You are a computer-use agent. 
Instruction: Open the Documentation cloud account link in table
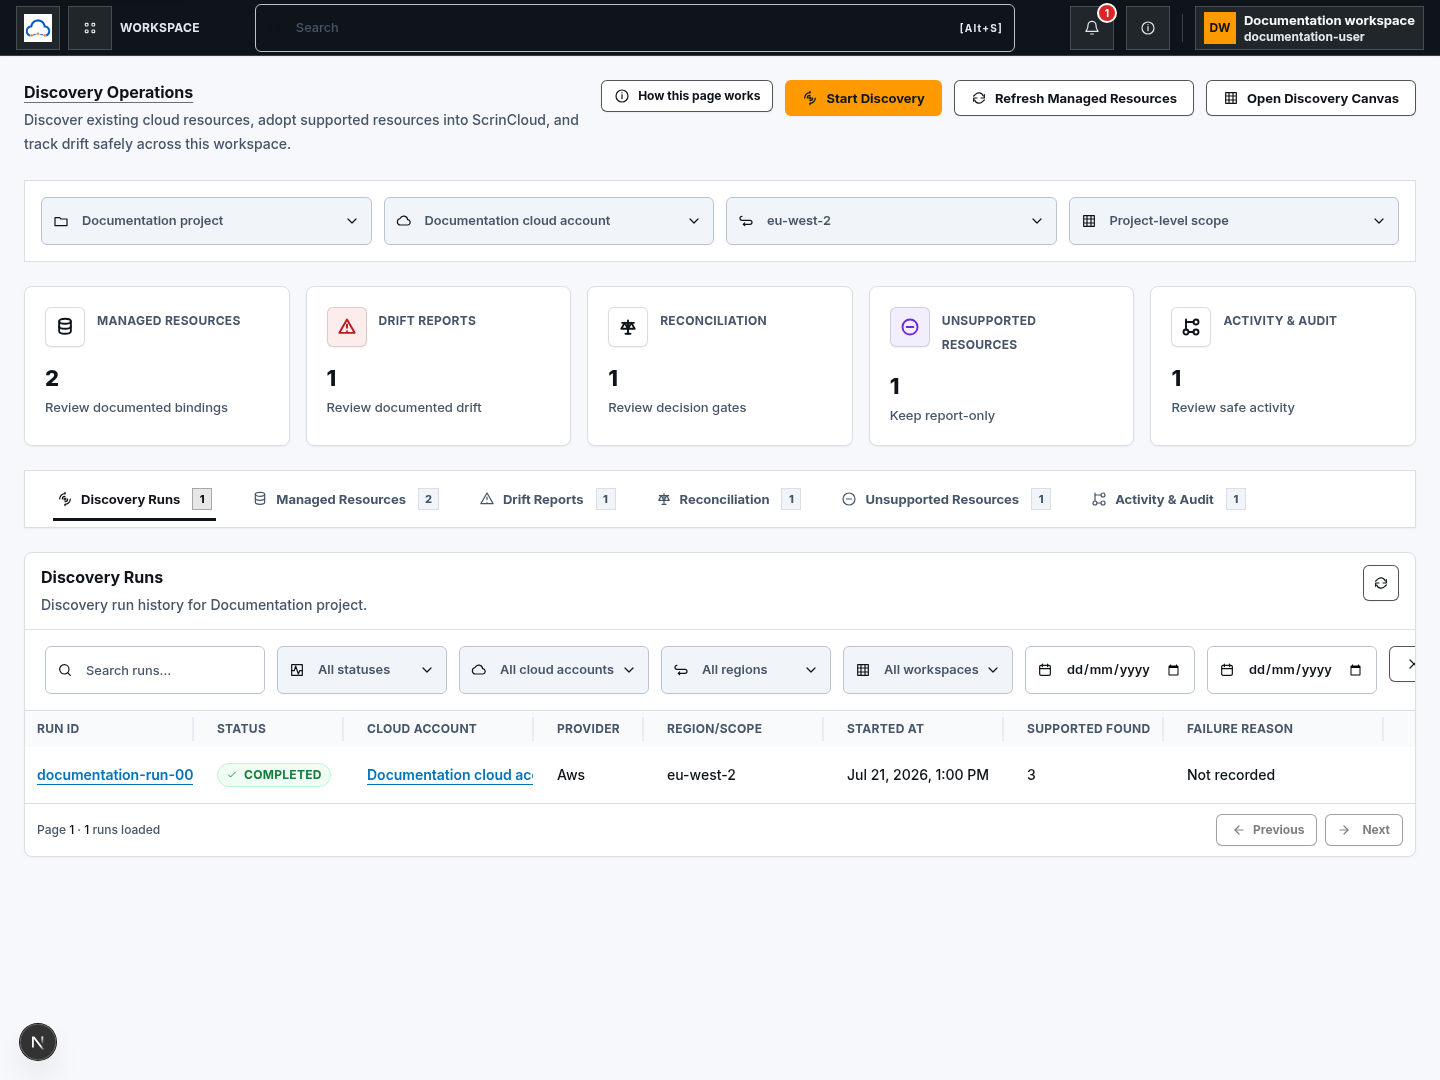[450, 775]
